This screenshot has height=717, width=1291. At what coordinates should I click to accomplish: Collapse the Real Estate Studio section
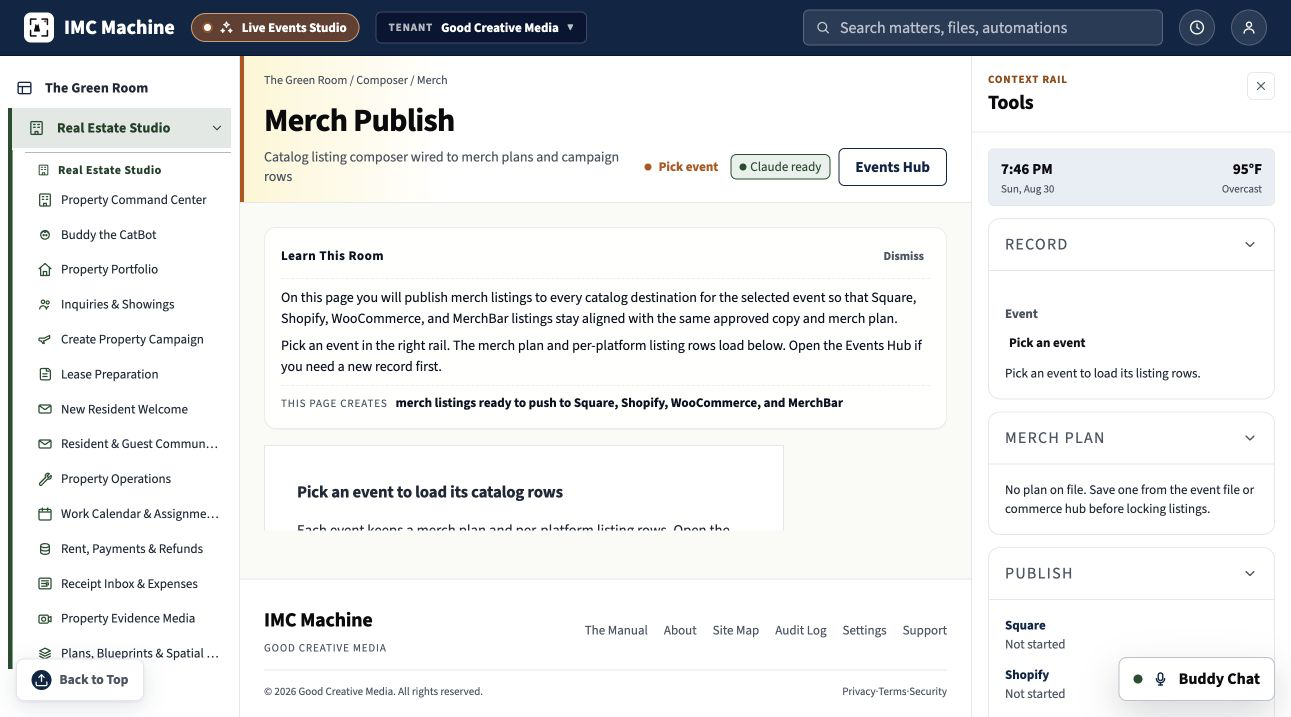(x=217, y=128)
